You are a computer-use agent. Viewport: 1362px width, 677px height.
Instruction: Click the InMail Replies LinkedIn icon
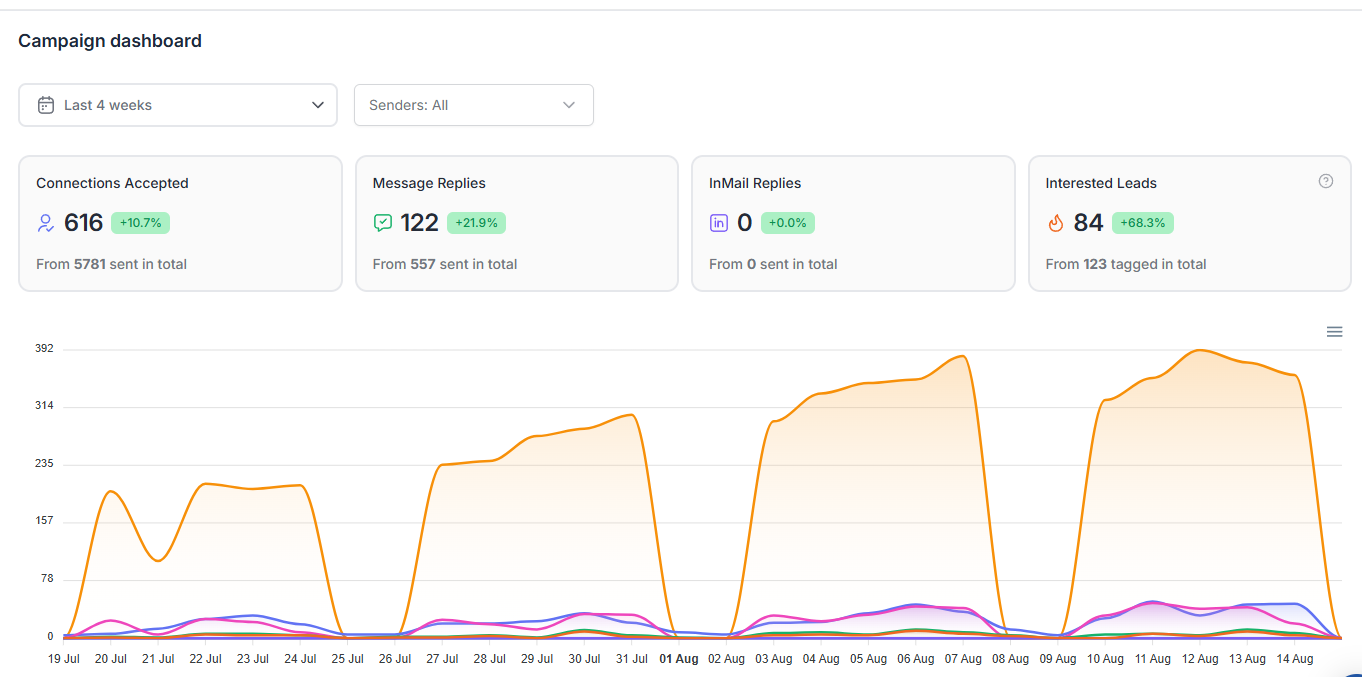tap(719, 223)
